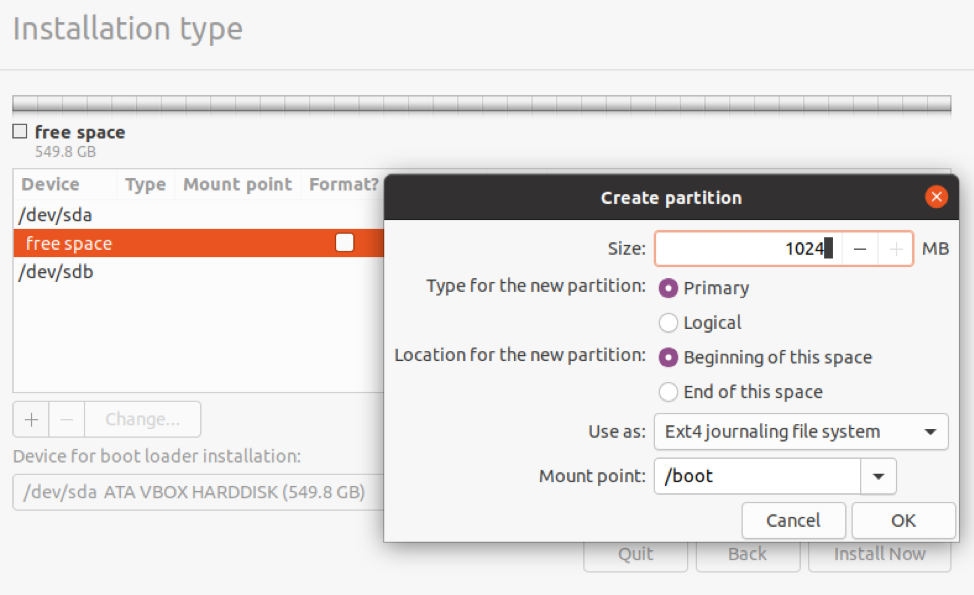Screen dimensions: 974x595
Task: Select Primary partition type
Action: (x=668, y=288)
